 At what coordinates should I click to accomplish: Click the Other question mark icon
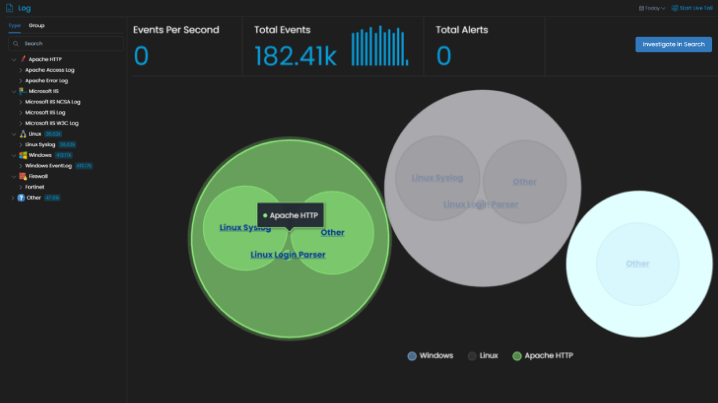21,197
